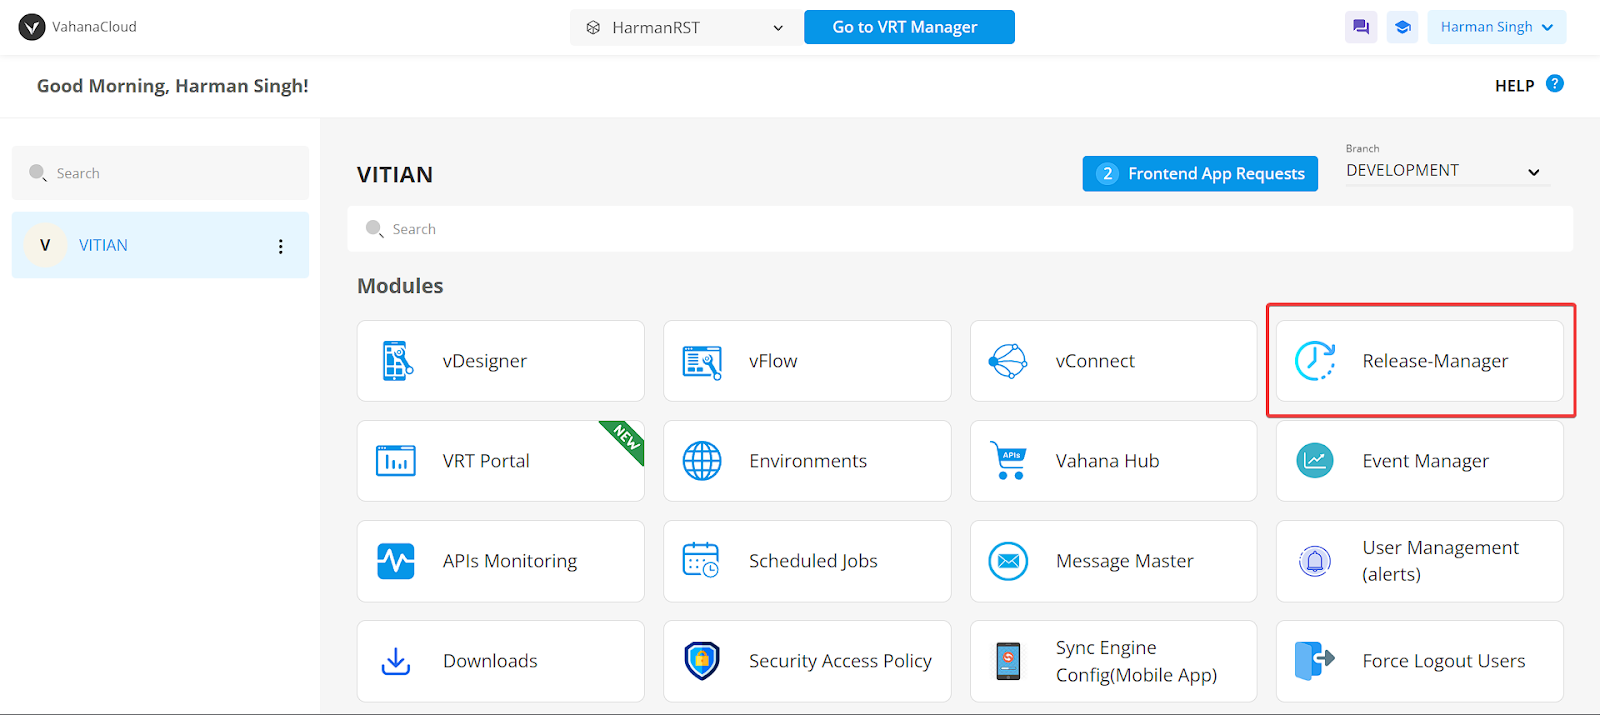The height and width of the screenshot is (715, 1600).
Task: Click the User Management bell icon
Action: (x=1315, y=561)
